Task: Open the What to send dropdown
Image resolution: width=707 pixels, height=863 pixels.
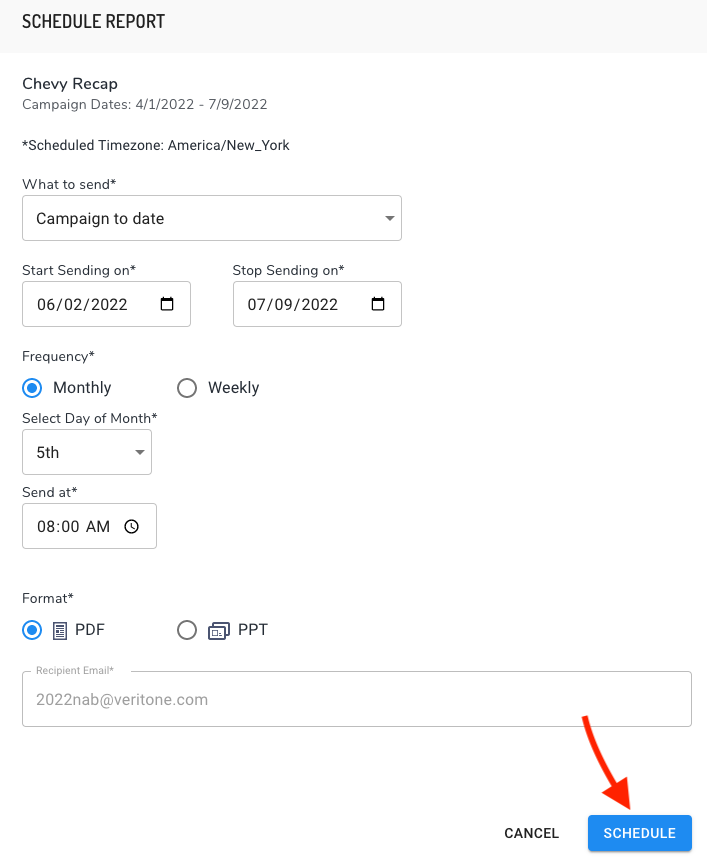Action: coord(212,217)
